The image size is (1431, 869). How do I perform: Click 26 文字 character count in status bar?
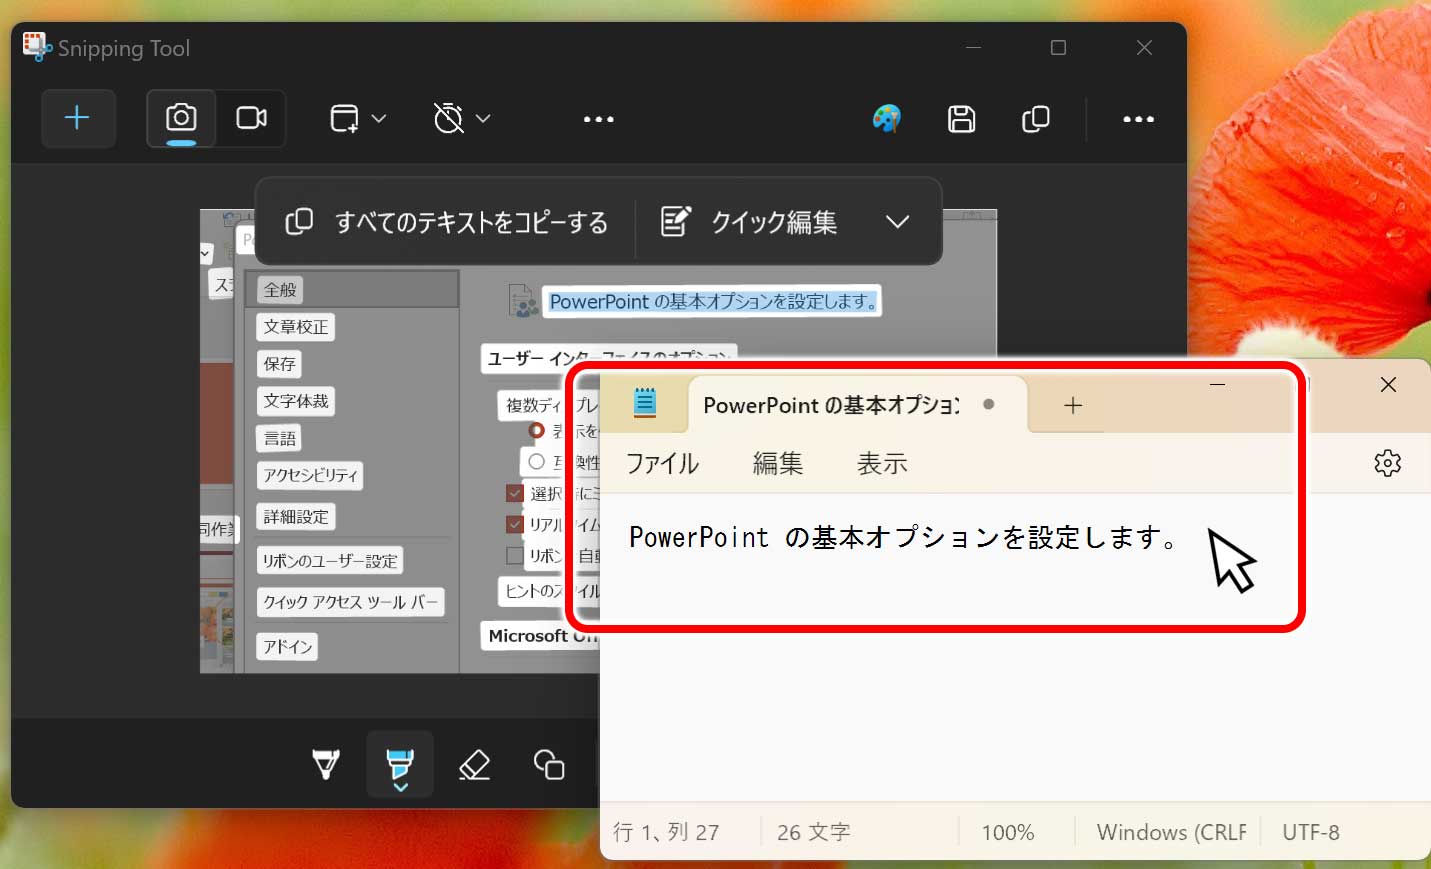pyautogui.click(x=813, y=832)
